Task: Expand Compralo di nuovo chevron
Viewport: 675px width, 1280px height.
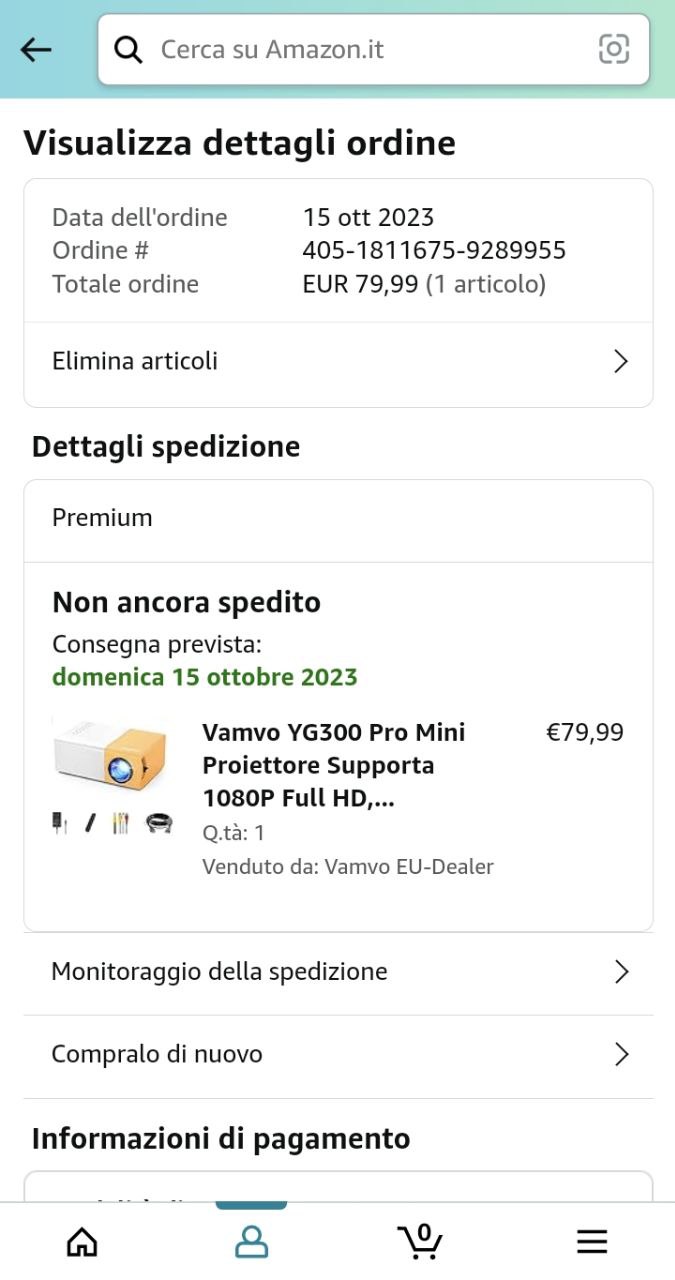Action: click(621, 1054)
